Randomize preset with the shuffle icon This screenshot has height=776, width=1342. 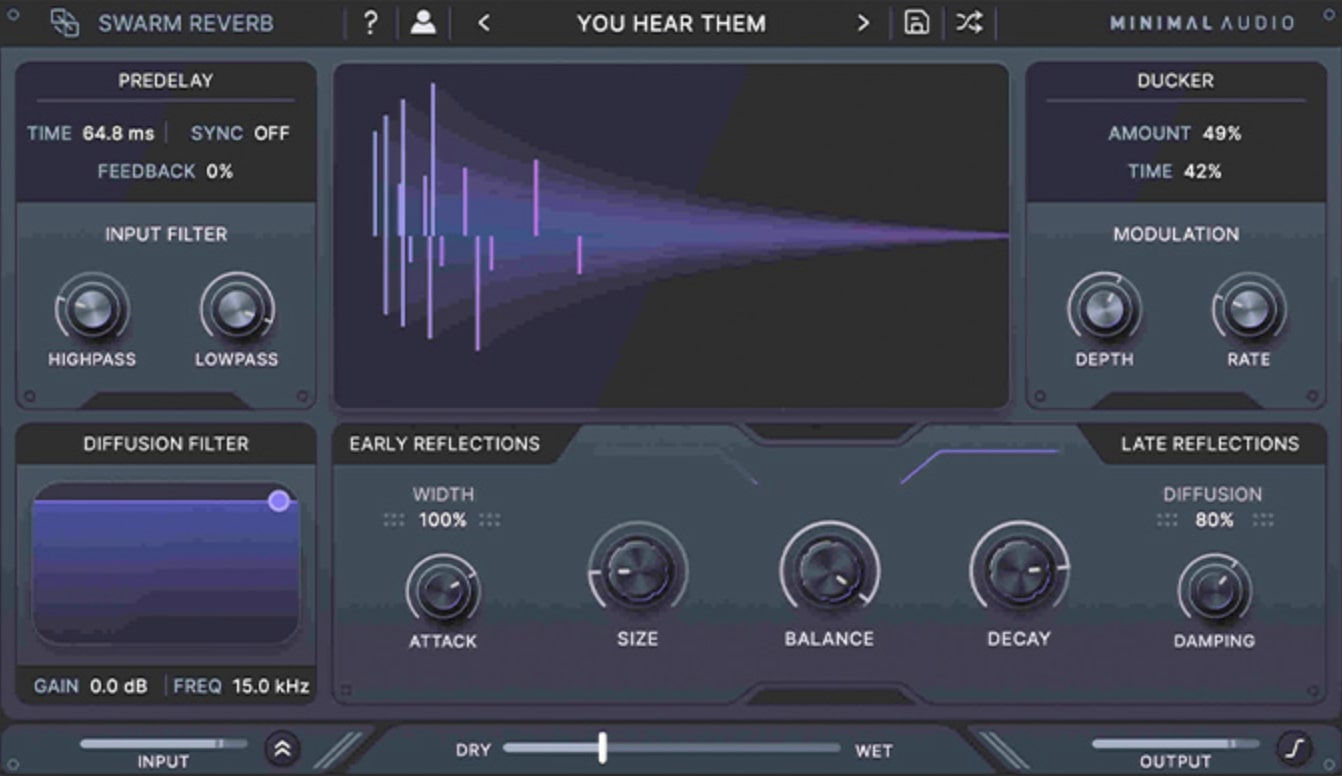(x=969, y=23)
